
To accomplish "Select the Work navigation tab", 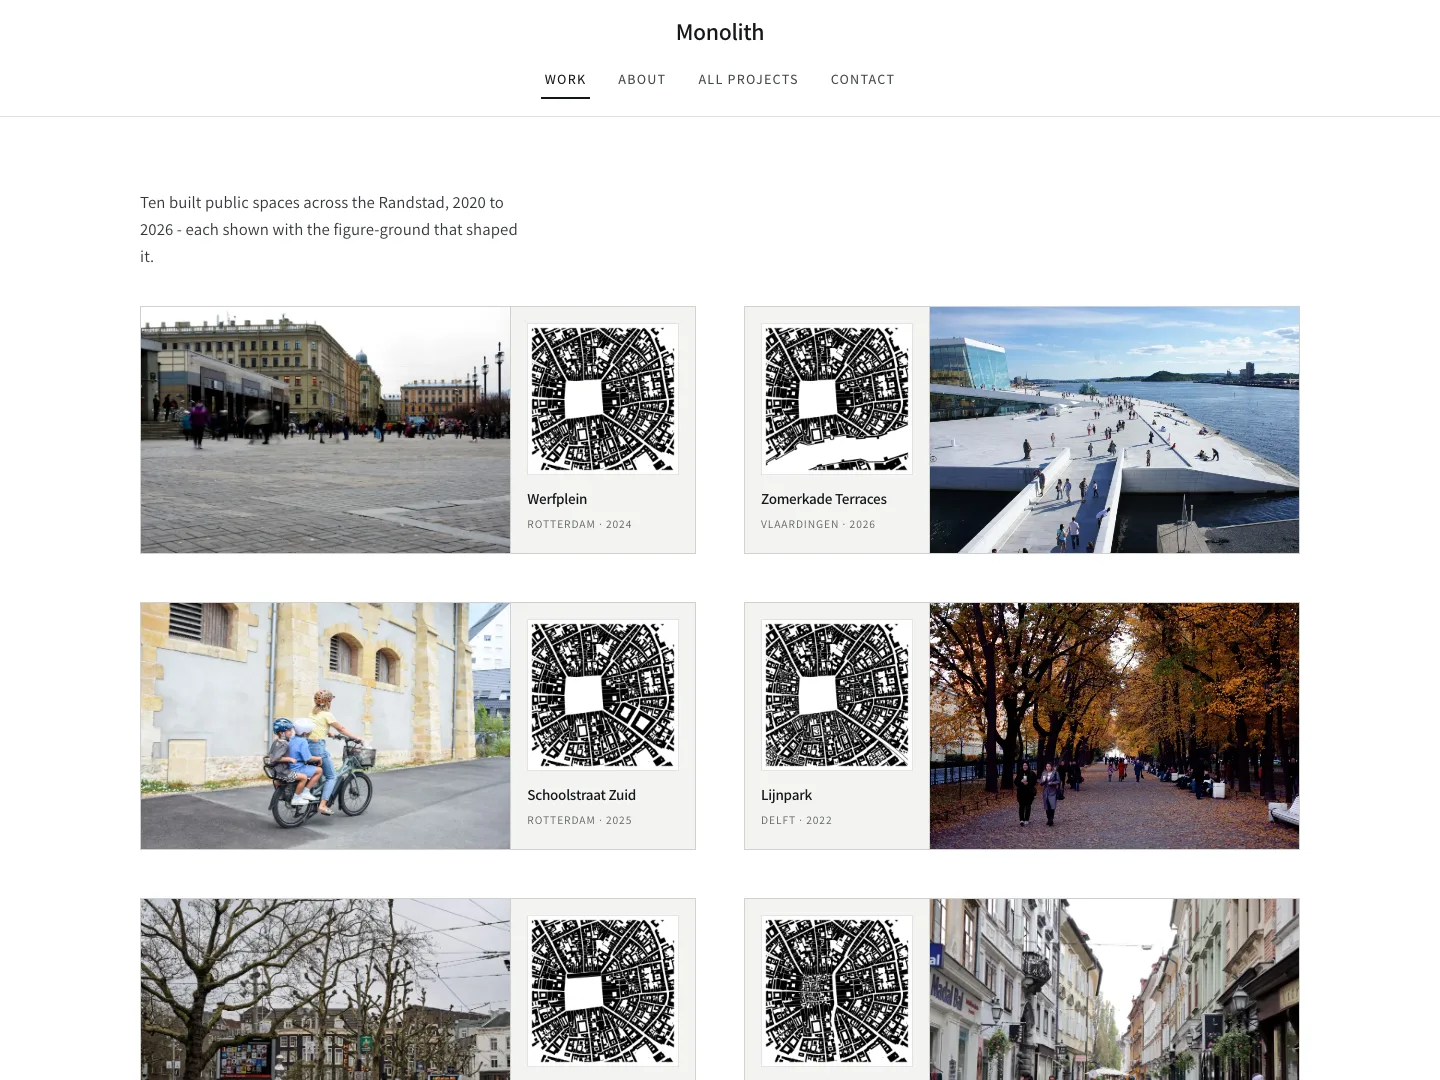I will point(565,80).
